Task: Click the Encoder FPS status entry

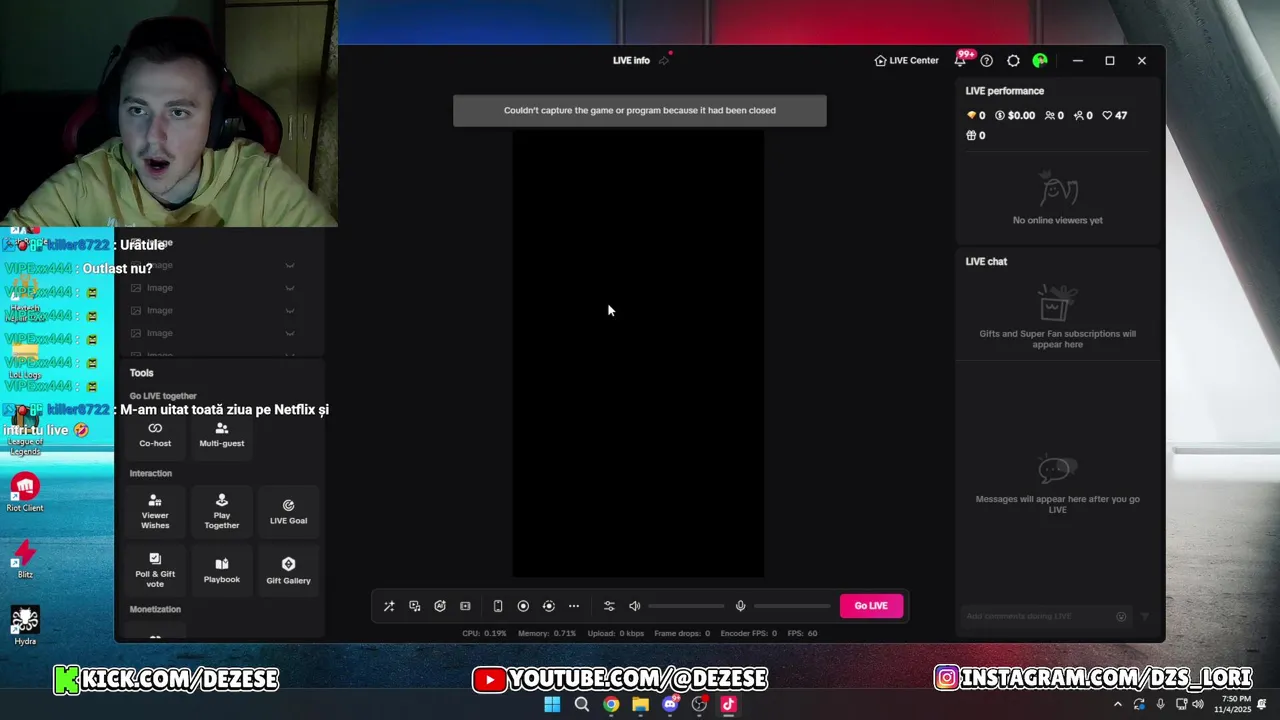Action: (749, 634)
